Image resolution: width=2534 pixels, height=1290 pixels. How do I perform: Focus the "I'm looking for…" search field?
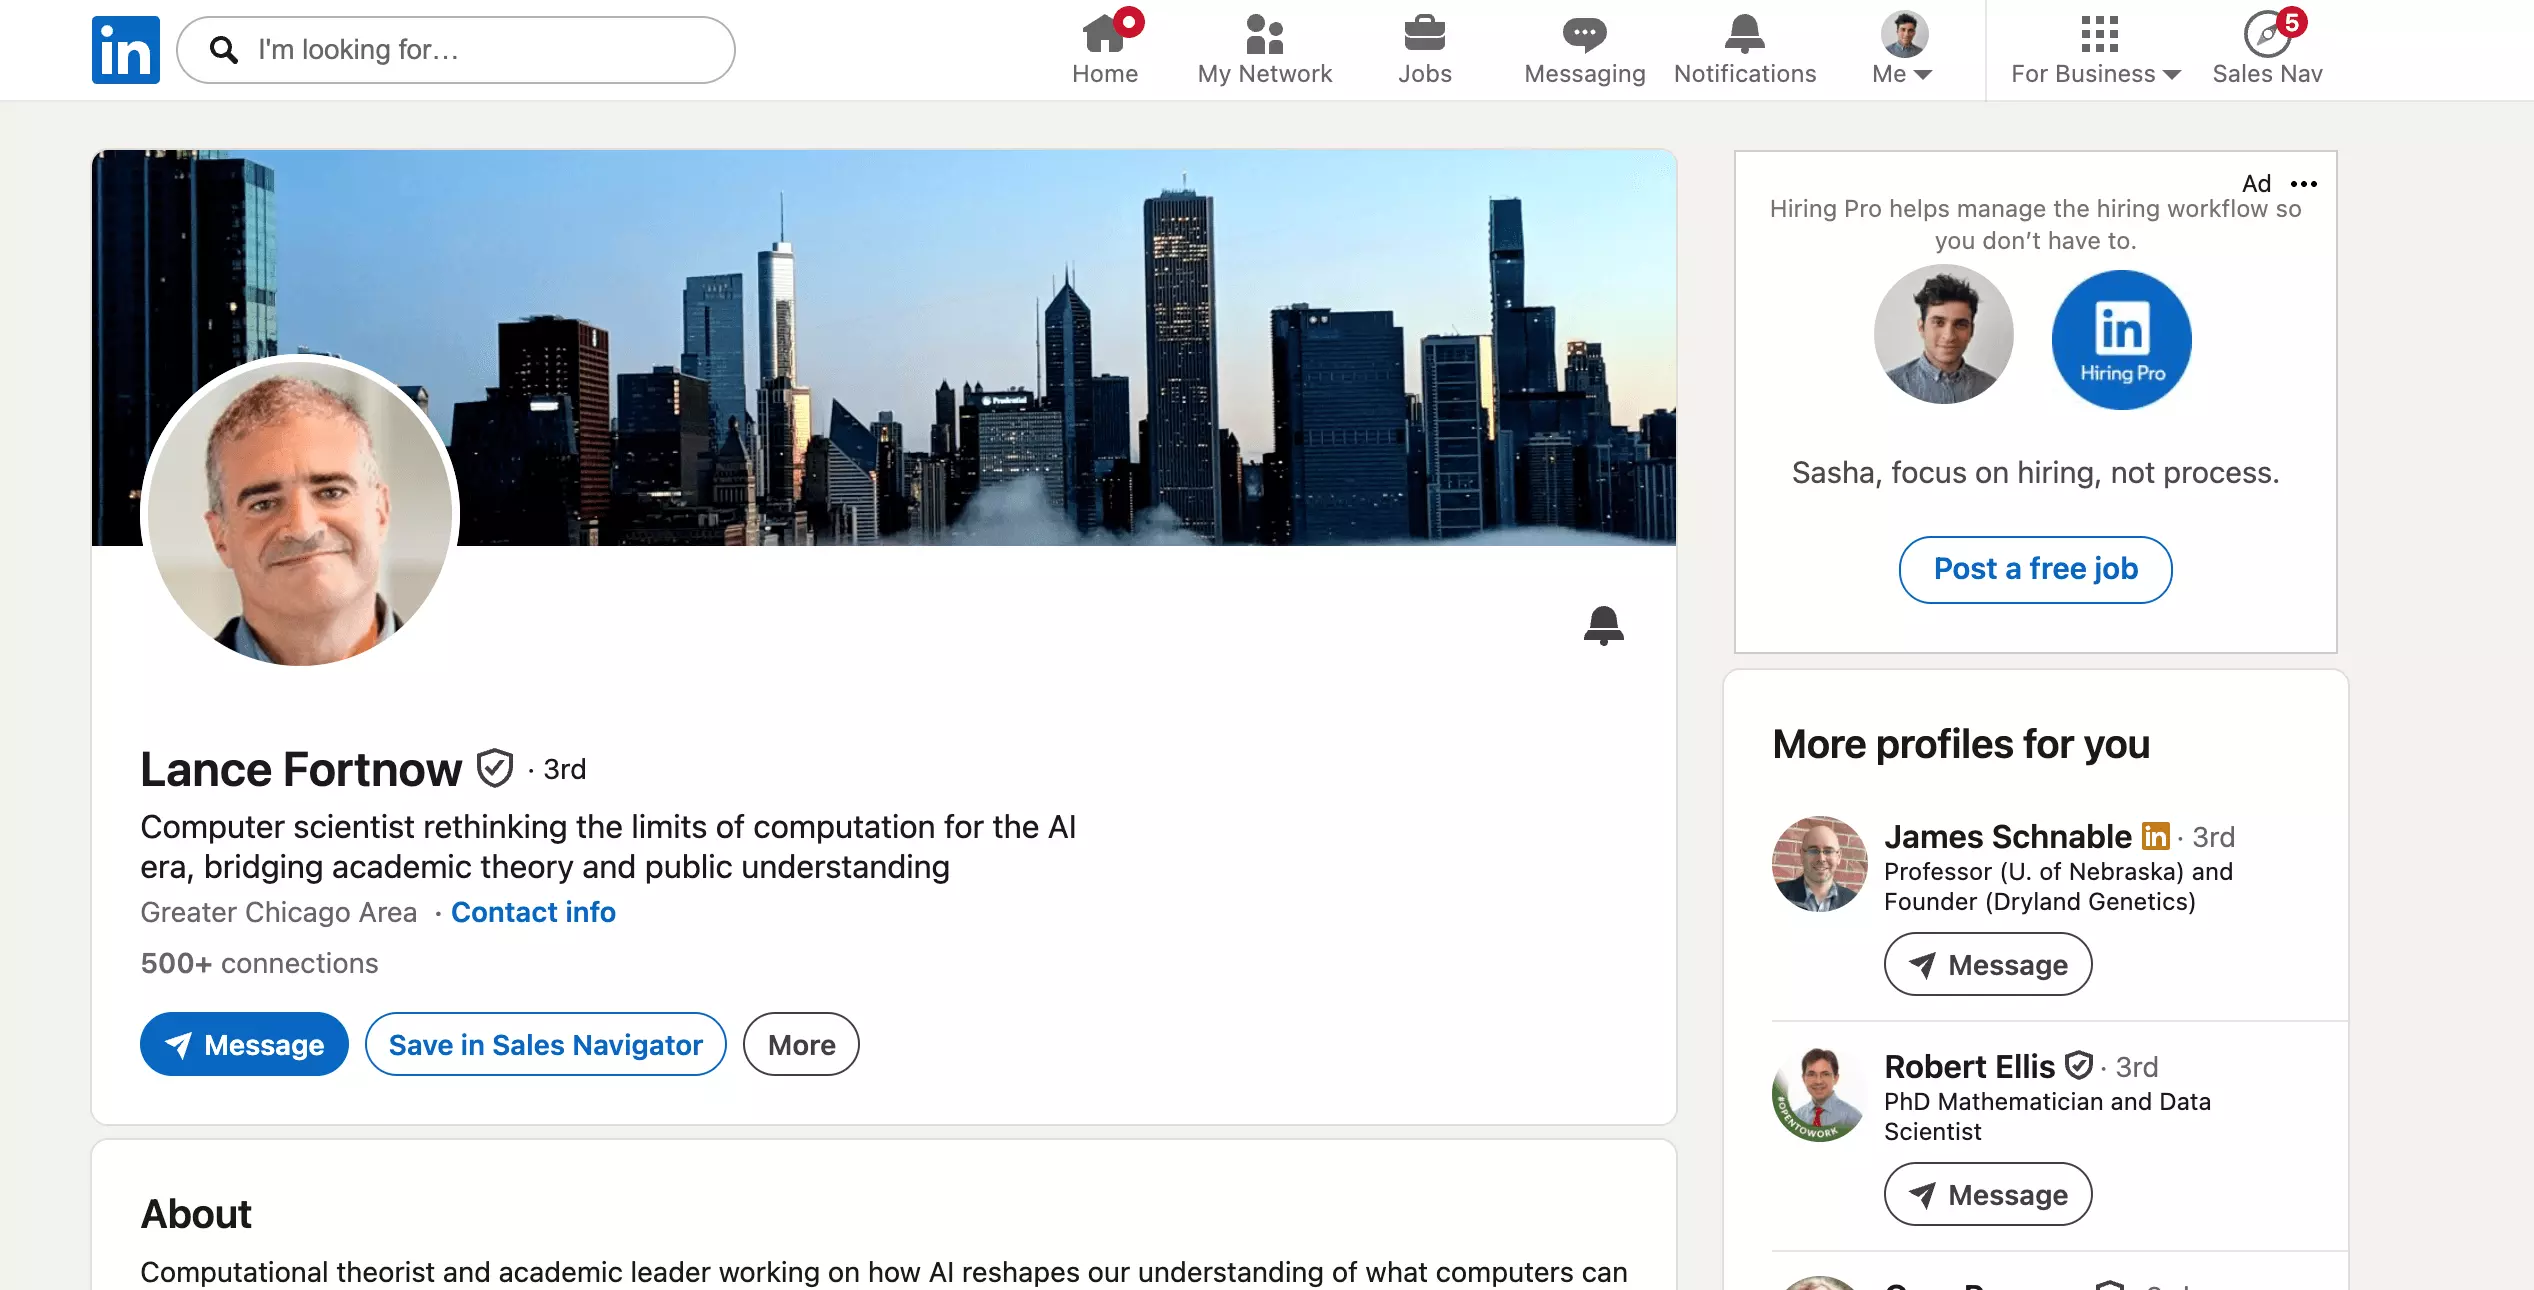click(456, 50)
